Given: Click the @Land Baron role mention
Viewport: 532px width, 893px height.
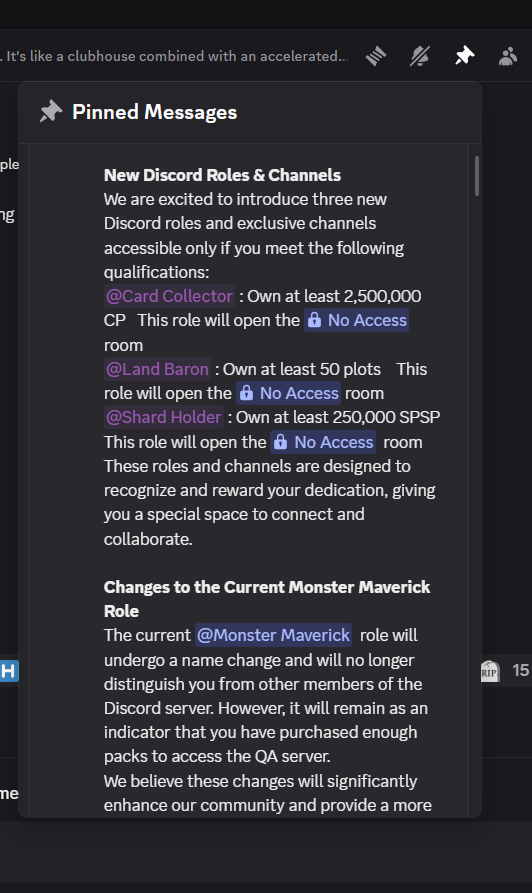Looking at the screenshot, I should pos(157,369).
